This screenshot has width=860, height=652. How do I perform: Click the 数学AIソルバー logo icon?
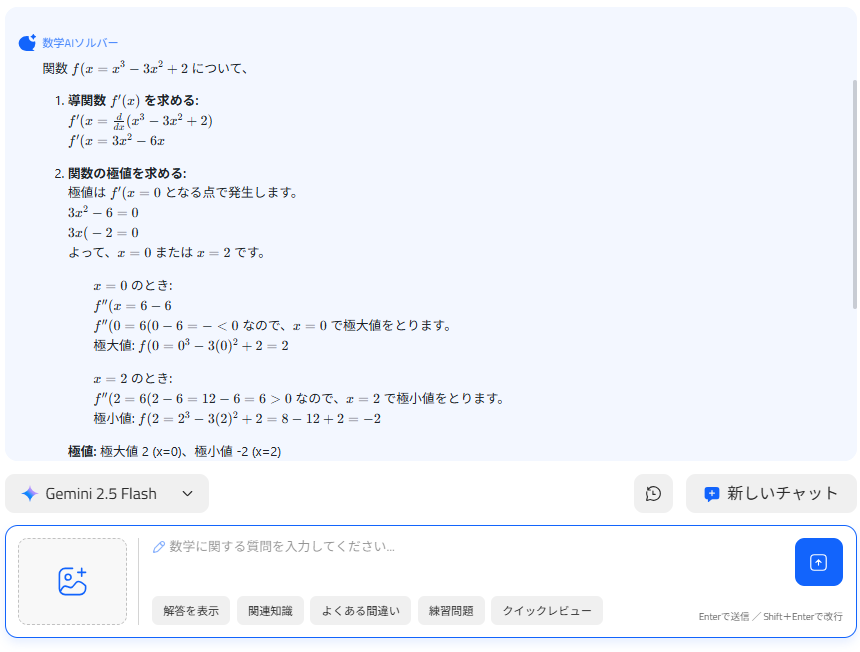pos(27,43)
